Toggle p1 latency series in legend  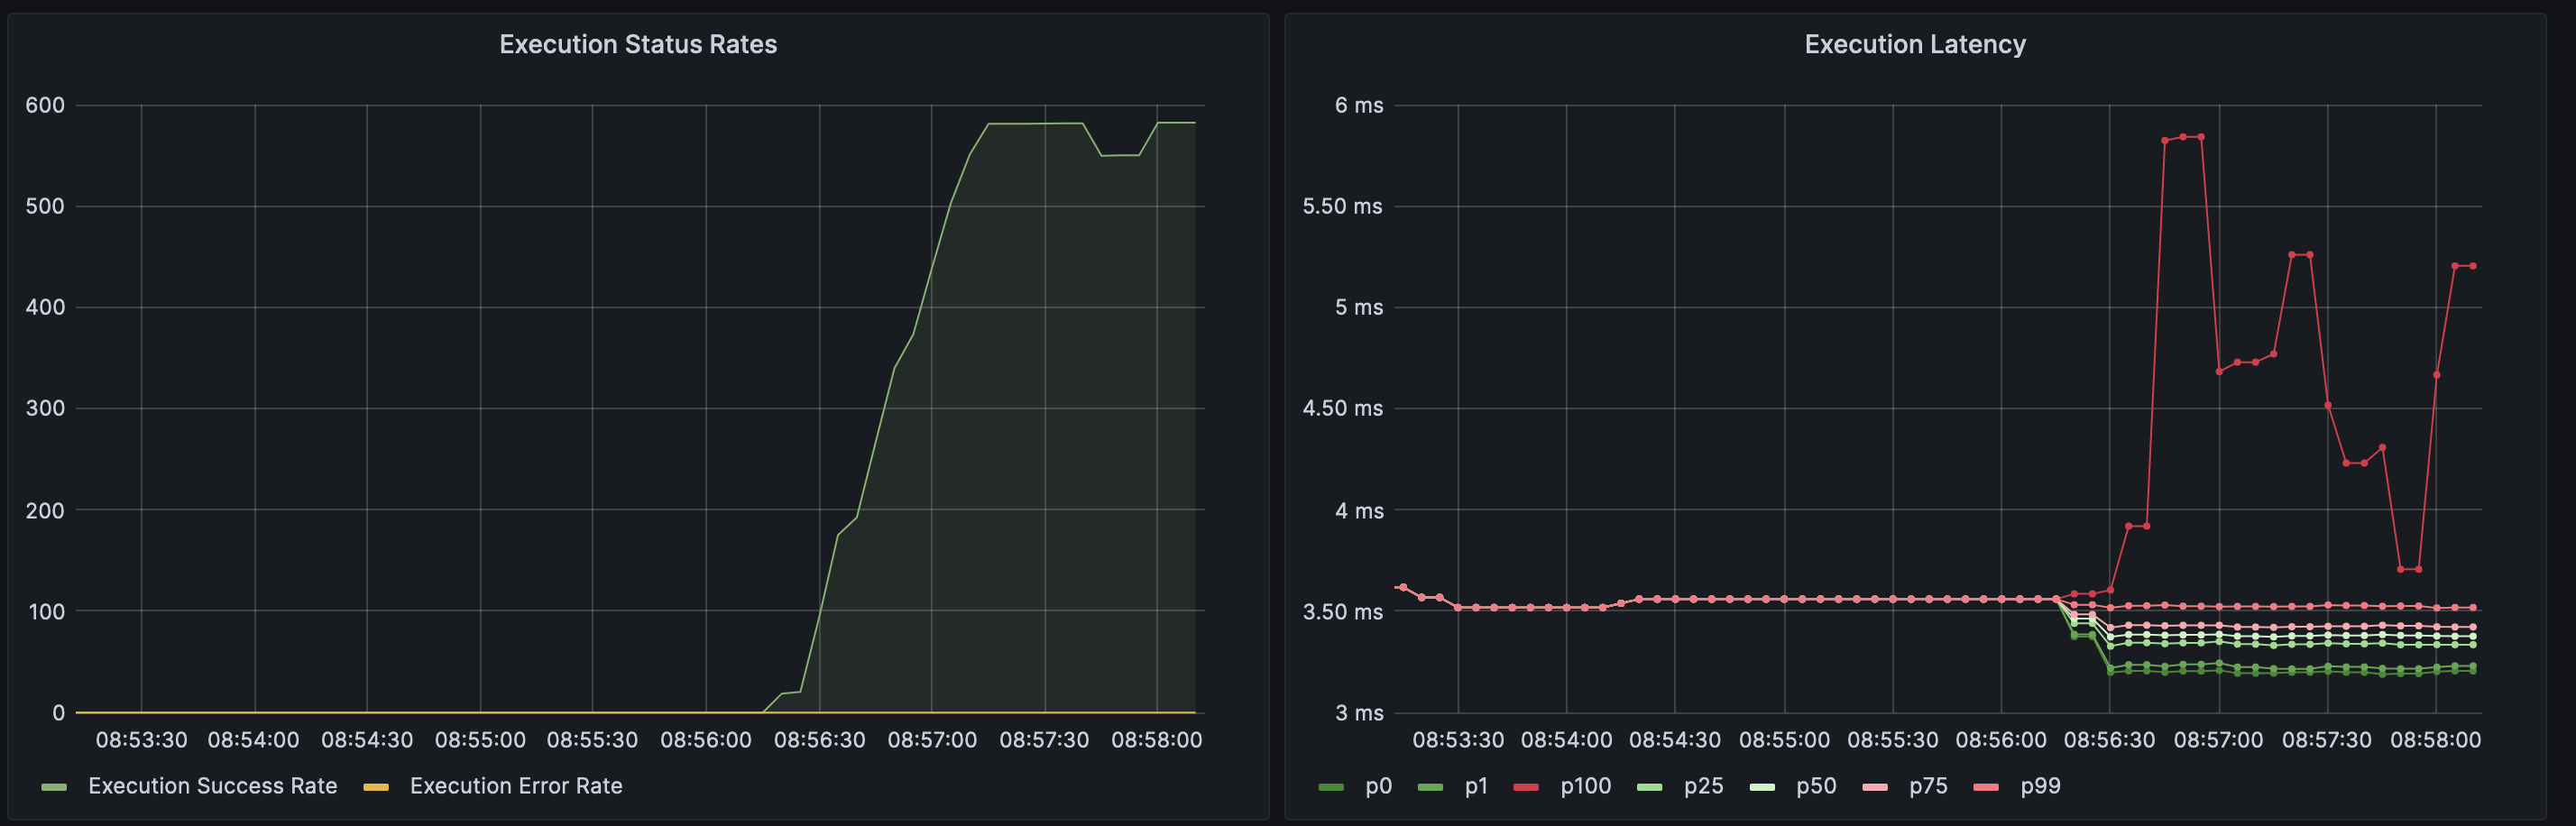(x=1476, y=786)
